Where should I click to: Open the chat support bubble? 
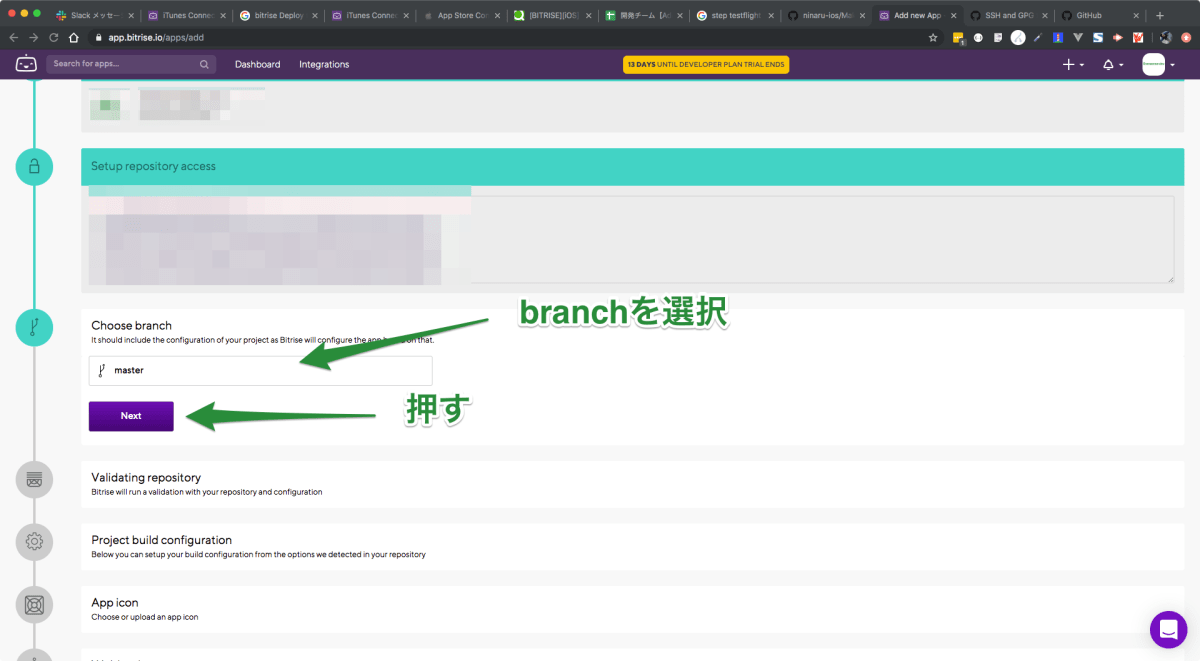(1168, 629)
